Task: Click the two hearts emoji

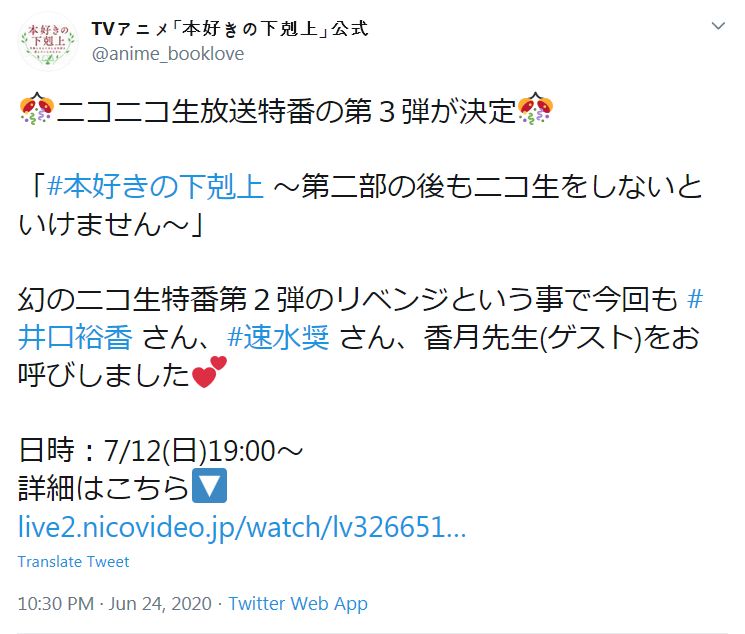Action: (209, 372)
